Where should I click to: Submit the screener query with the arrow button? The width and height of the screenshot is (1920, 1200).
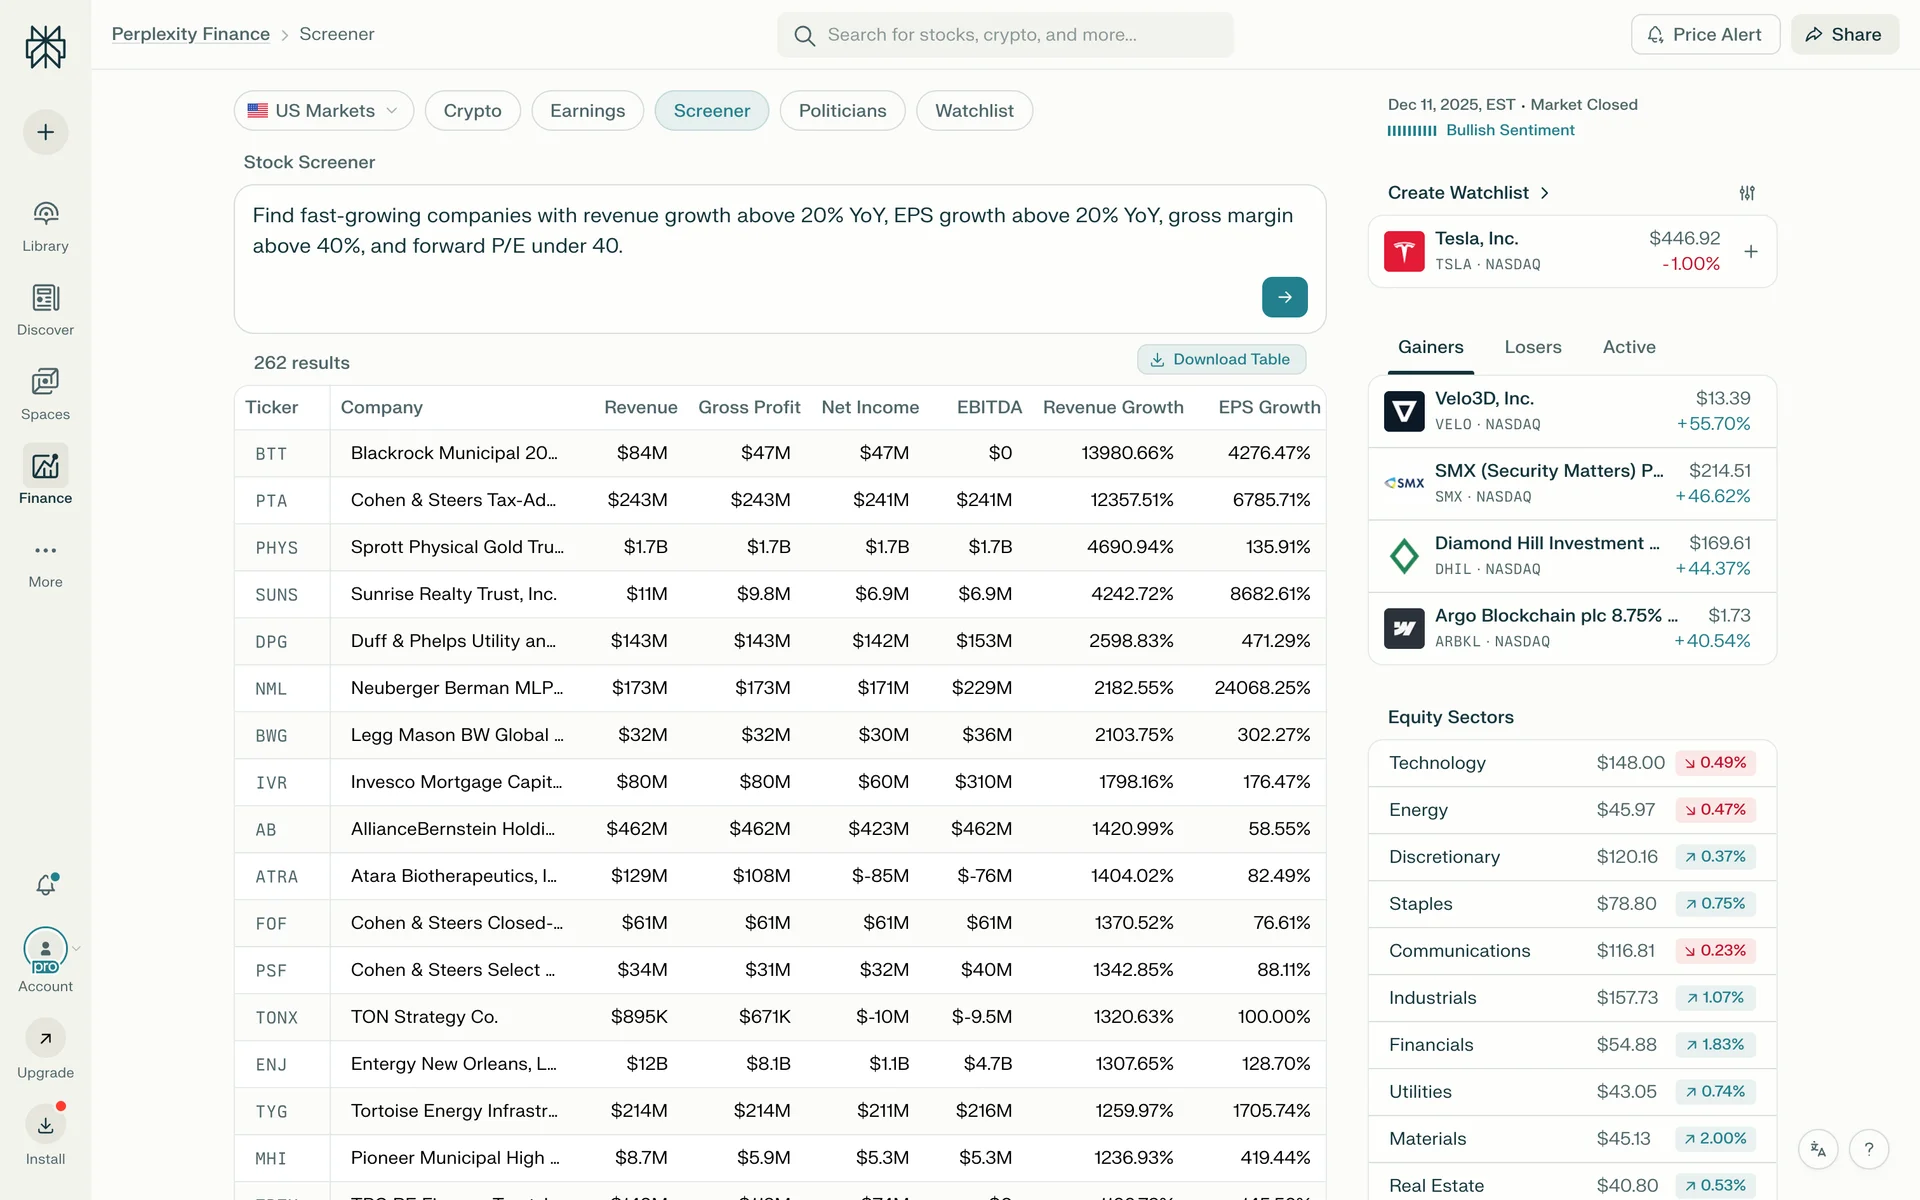1284,297
